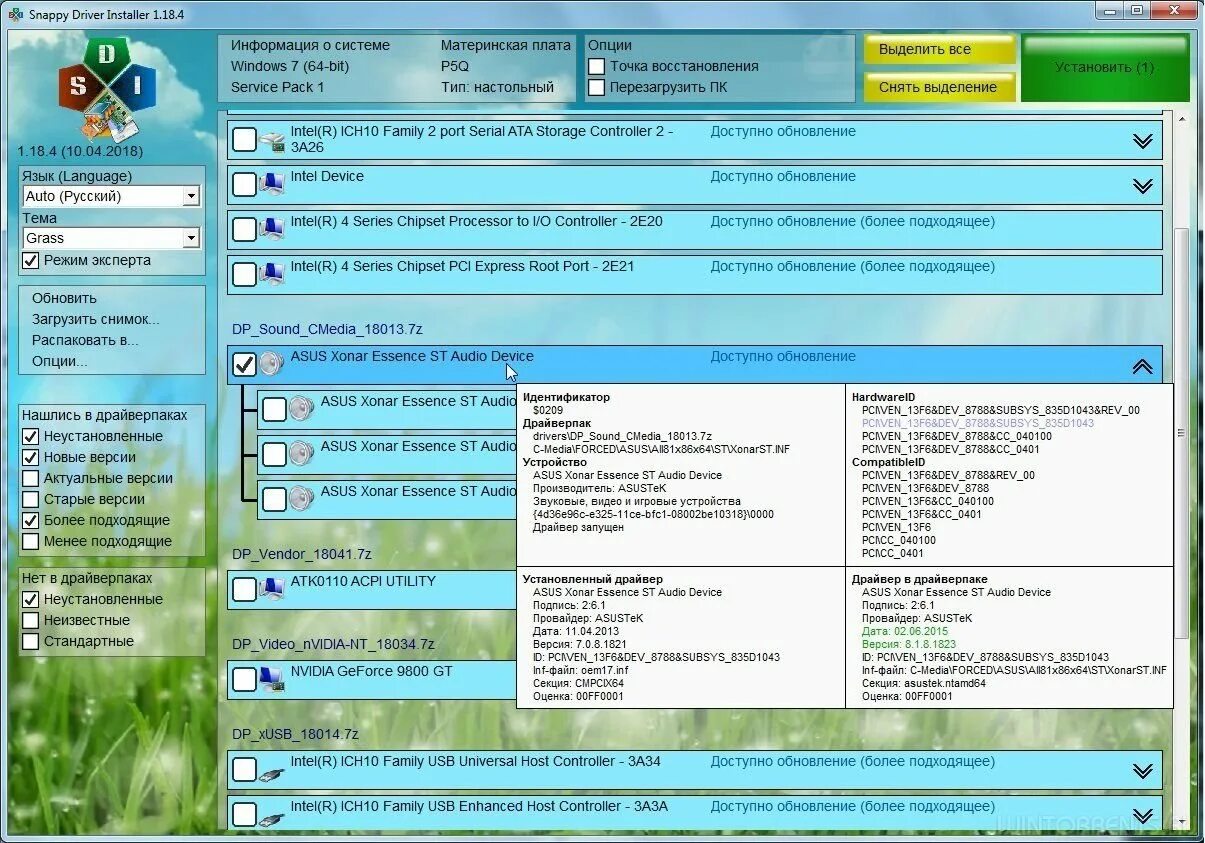Click the driver list vertical scrollbar
The height and width of the screenshot is (843, 1205).
(1181, 433)
